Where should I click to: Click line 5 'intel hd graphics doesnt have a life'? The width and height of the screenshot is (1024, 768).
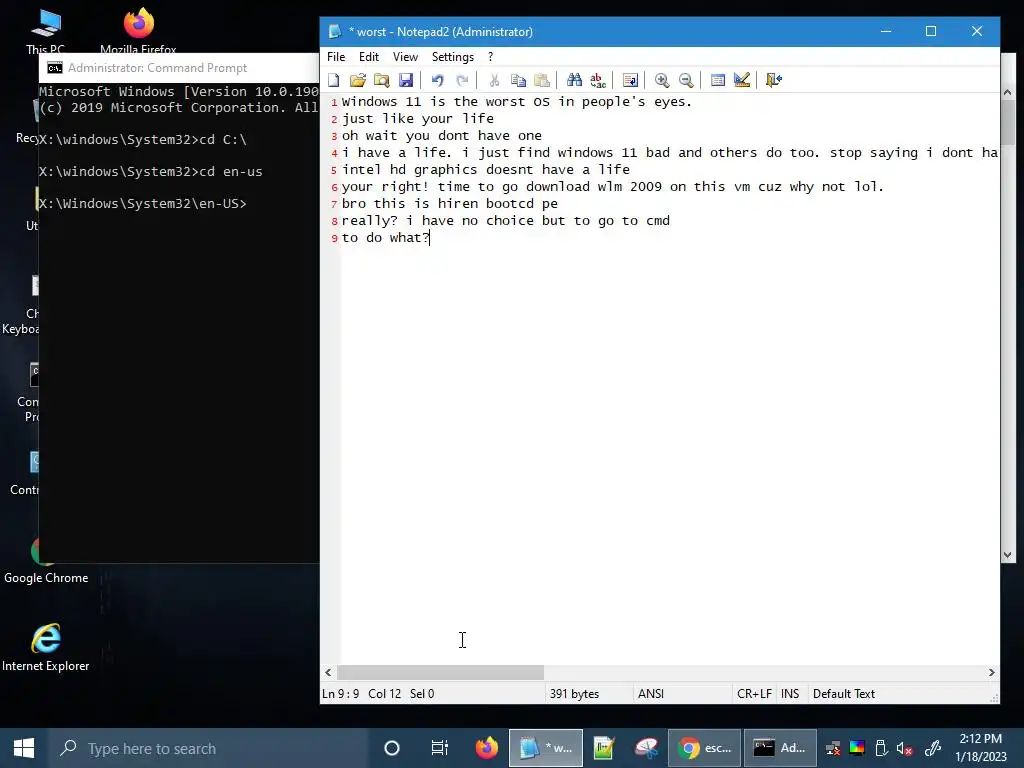[486, 170]
